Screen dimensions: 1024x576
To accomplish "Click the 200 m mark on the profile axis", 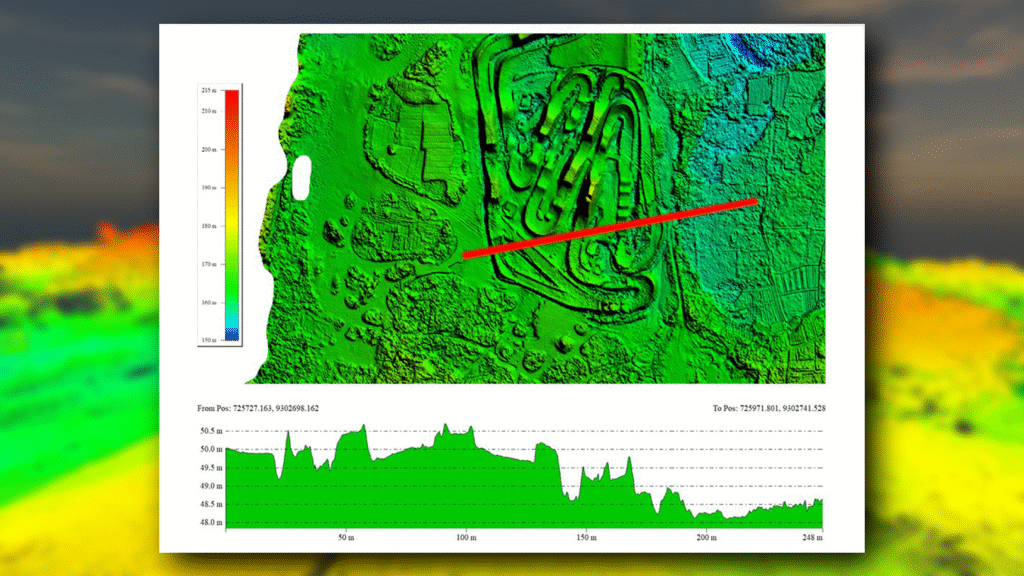I will click(706, 537).
